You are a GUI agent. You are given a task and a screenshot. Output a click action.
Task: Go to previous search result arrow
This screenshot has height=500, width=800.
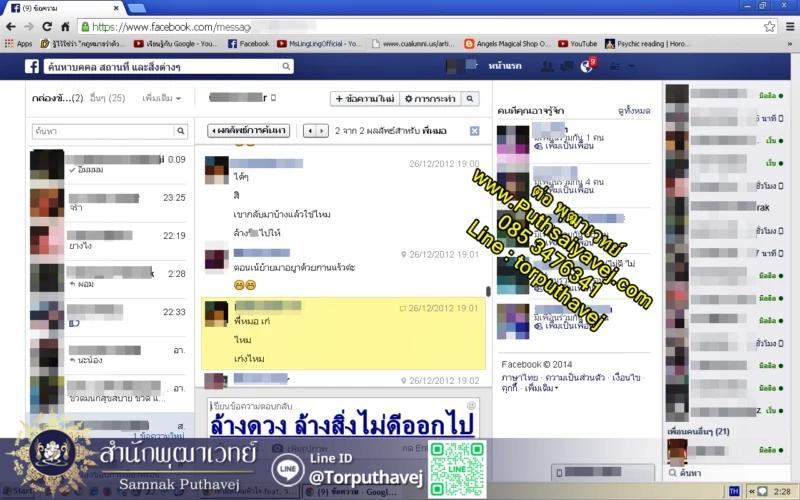click(x=310, y=131)
